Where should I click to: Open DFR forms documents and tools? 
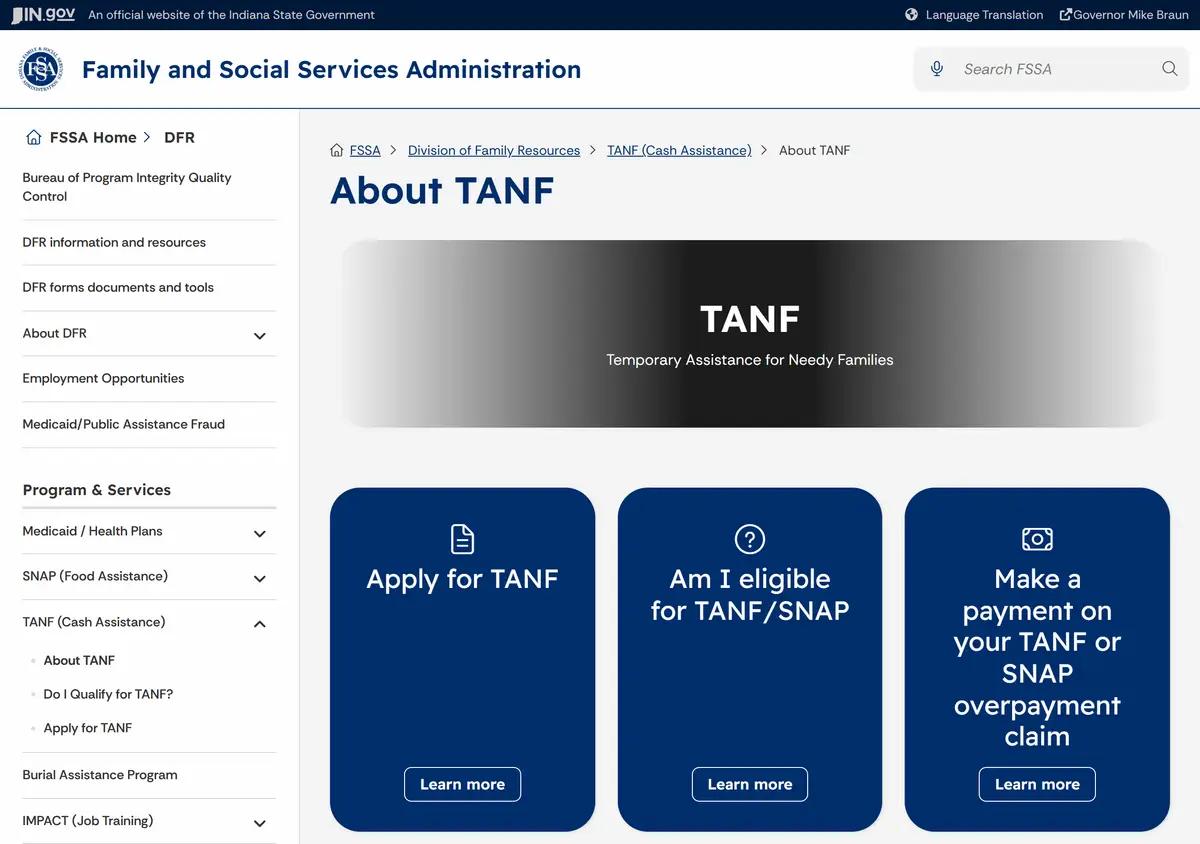pos(118,287)
